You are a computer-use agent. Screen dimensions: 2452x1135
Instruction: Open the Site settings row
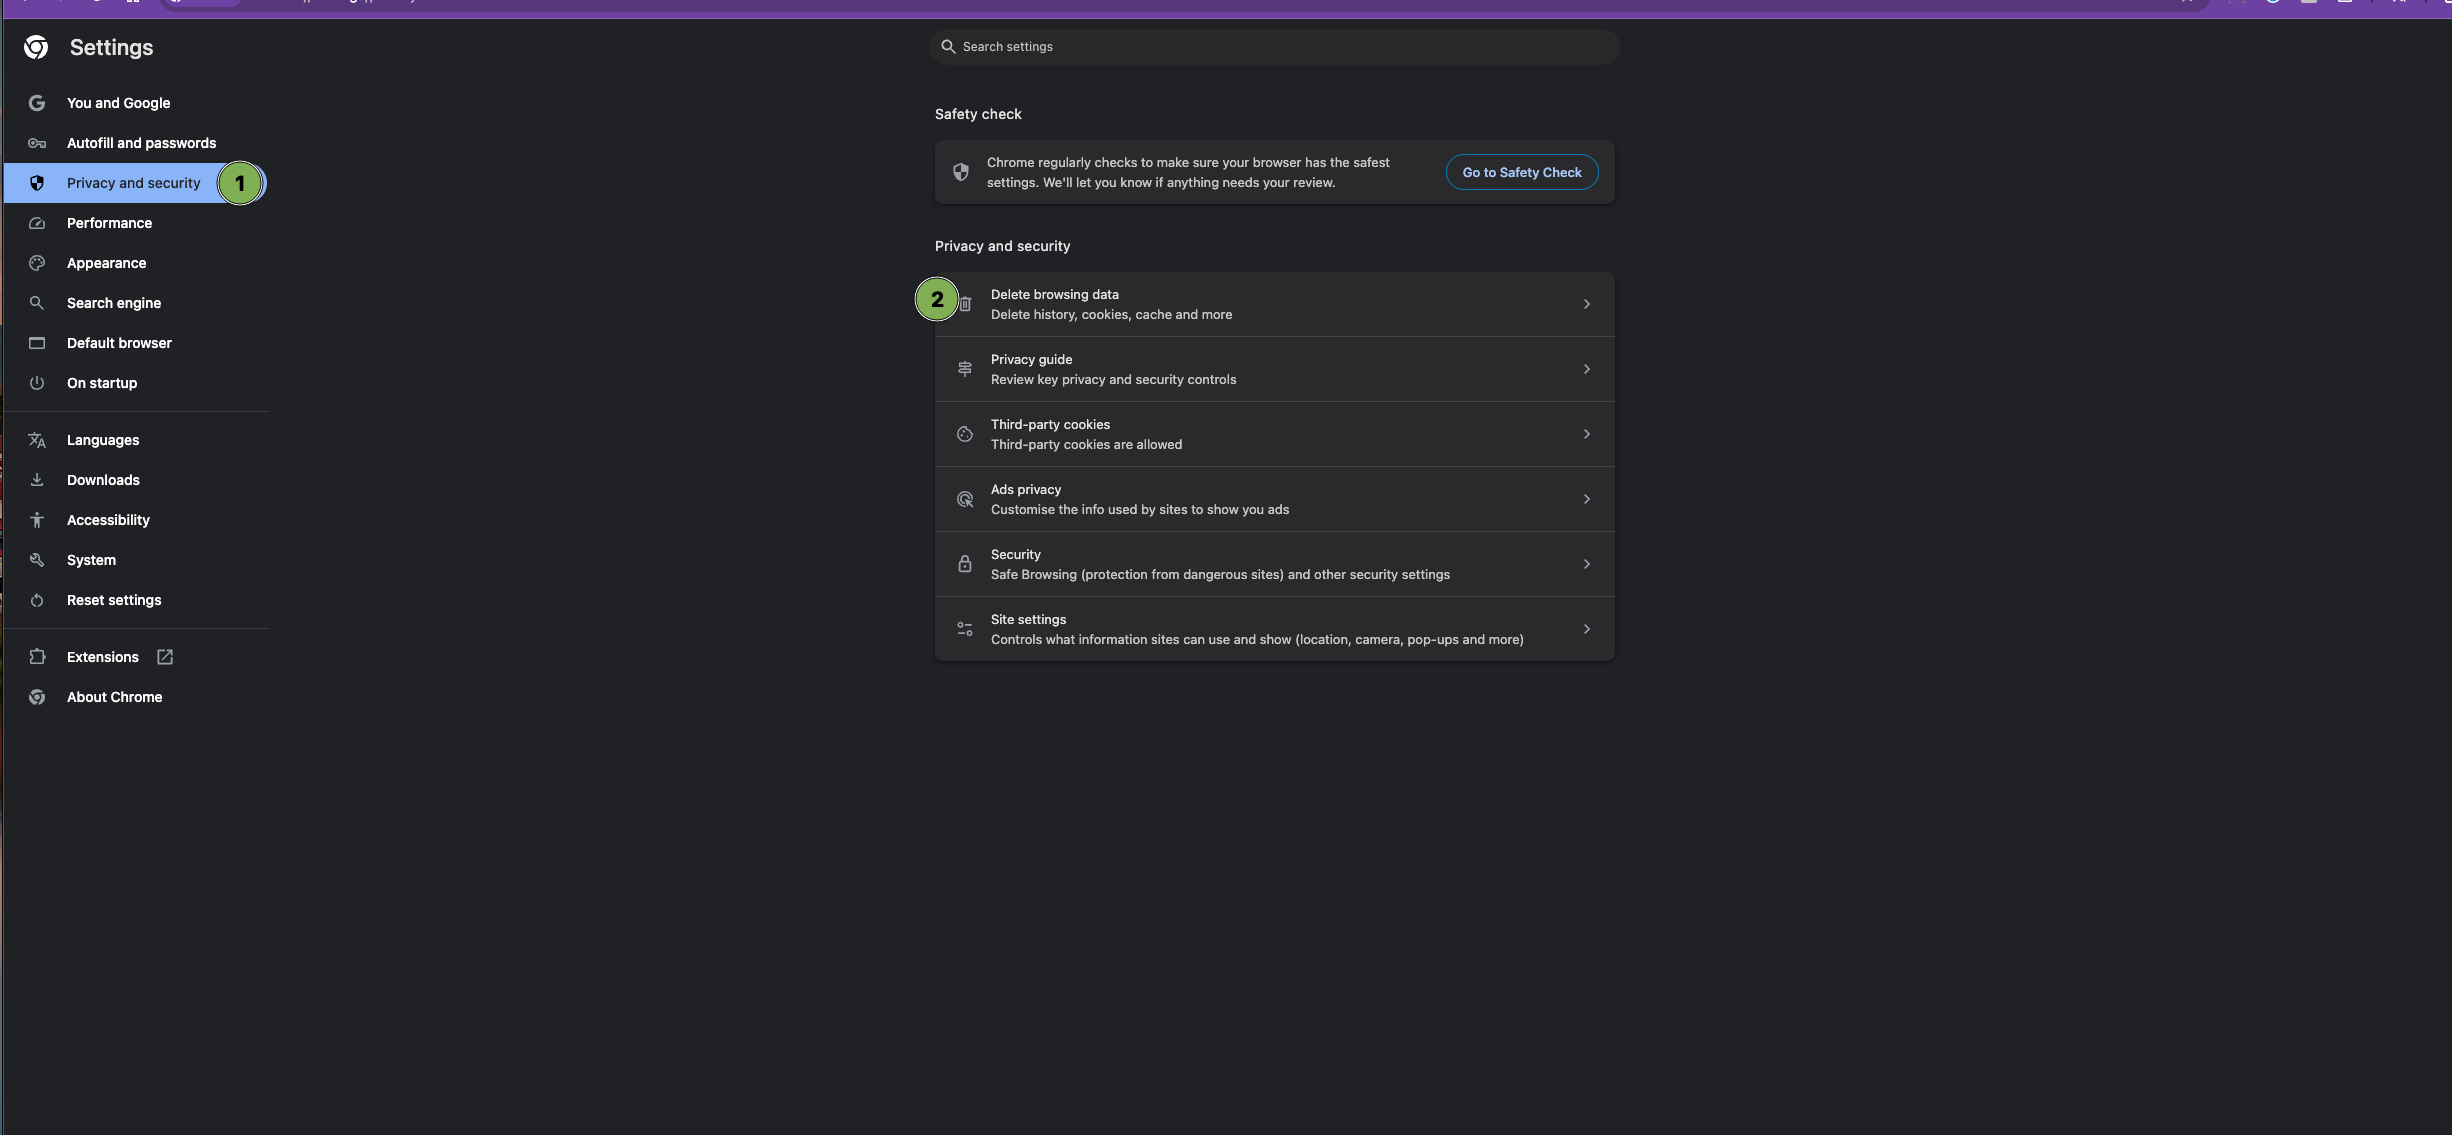pyautogui.click(x=1275, y=629)
